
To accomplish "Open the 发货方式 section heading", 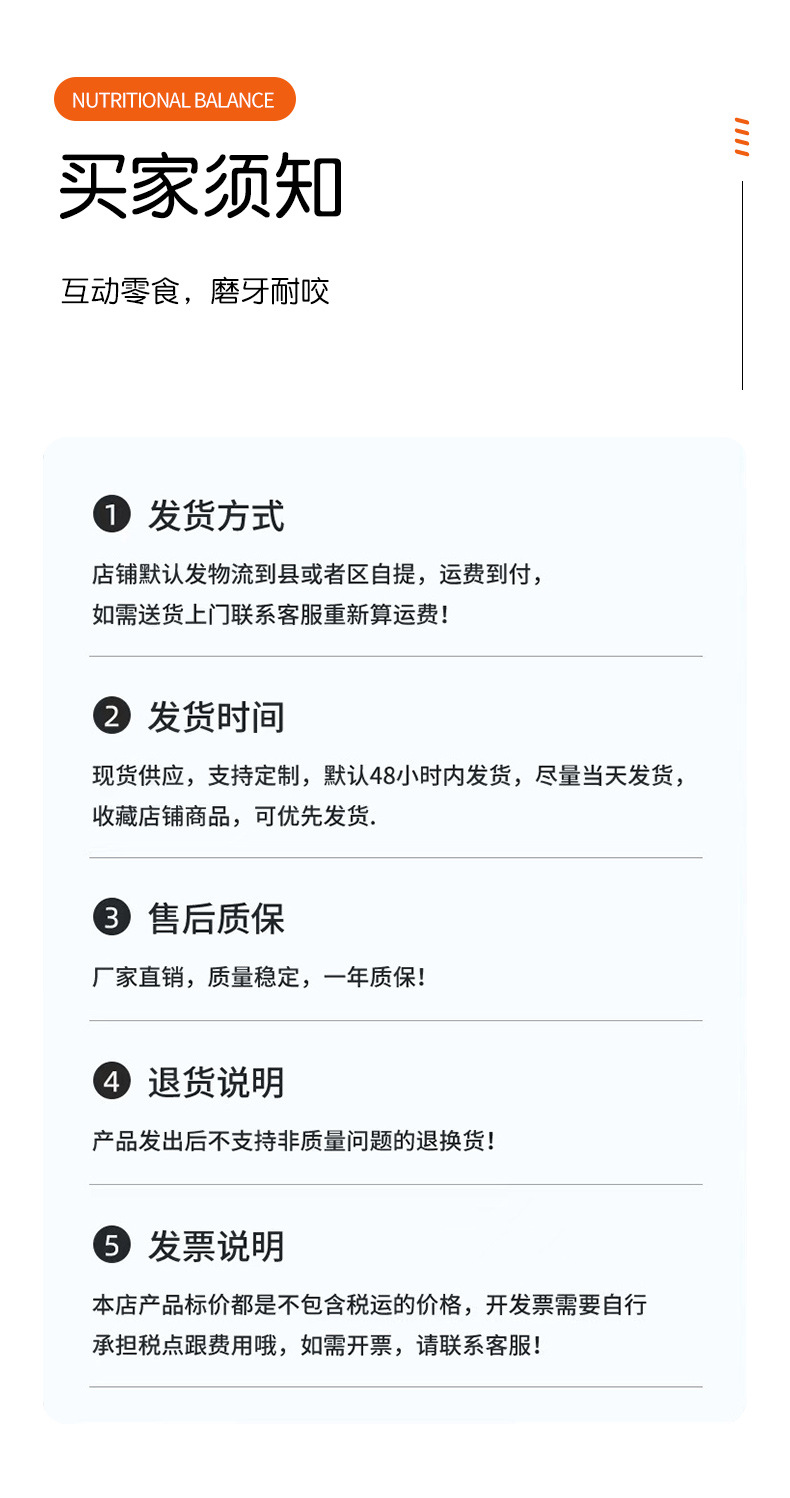I will 216,516.
